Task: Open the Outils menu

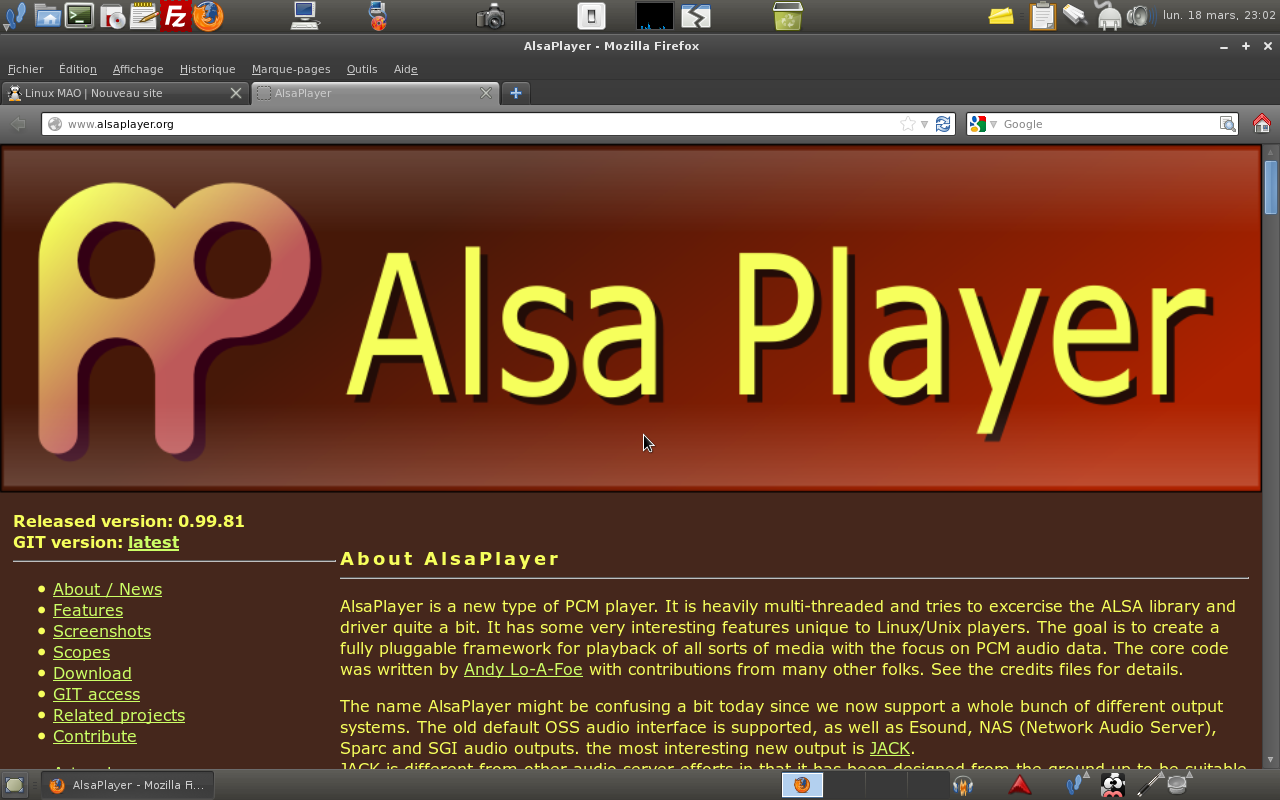Action: click(x=362, y=69)
